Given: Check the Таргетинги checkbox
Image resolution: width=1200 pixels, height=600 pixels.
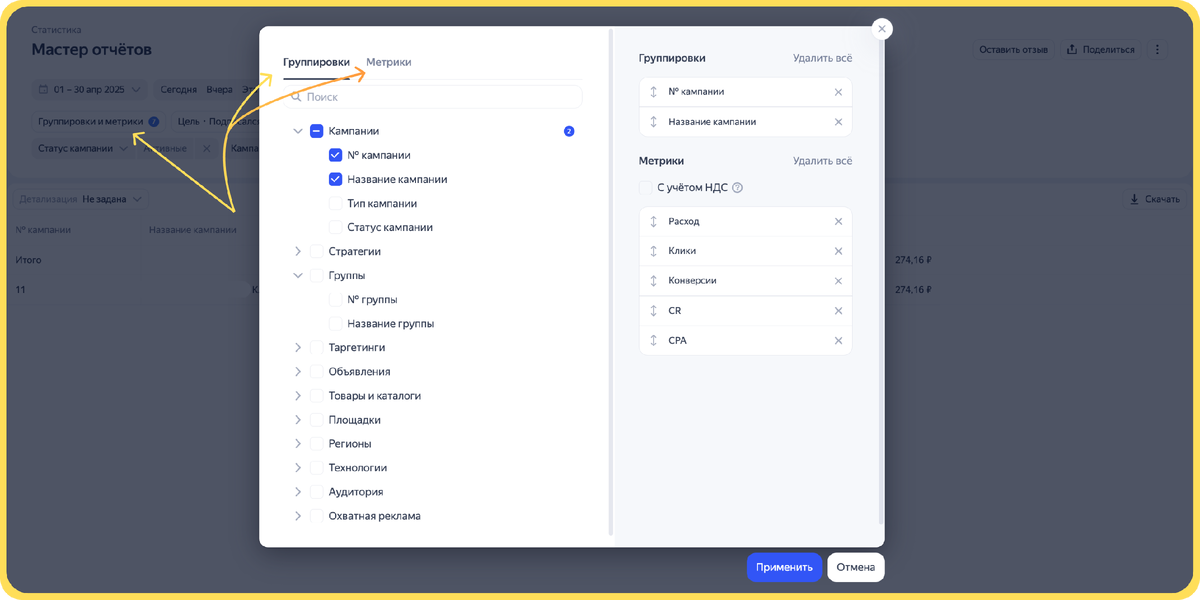Looking at the screenshot, I should pos(316,347).
